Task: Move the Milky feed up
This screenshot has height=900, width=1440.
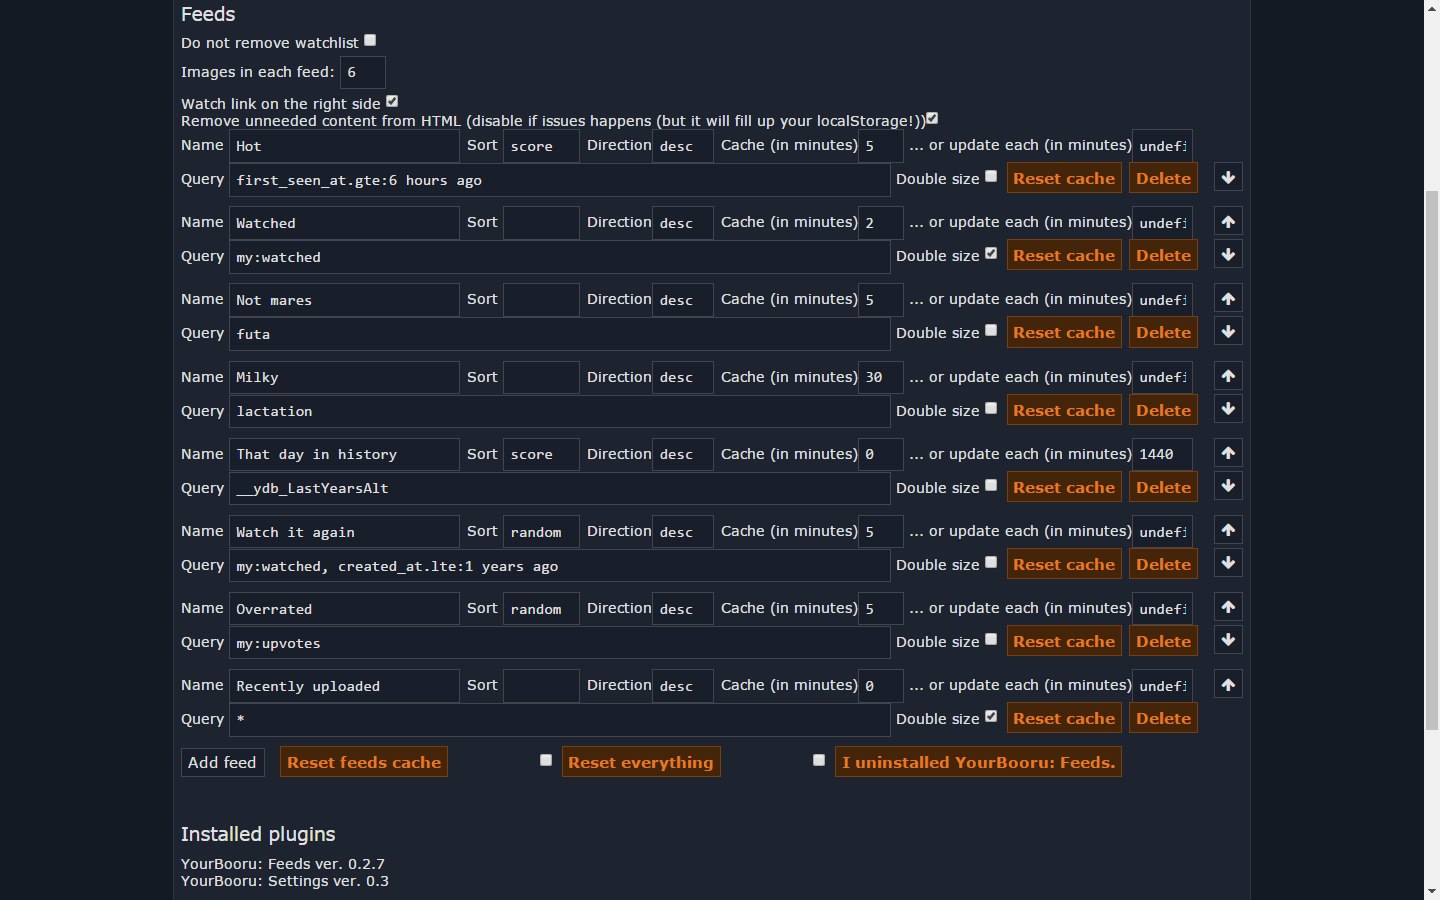Action: coord(1228,376)
